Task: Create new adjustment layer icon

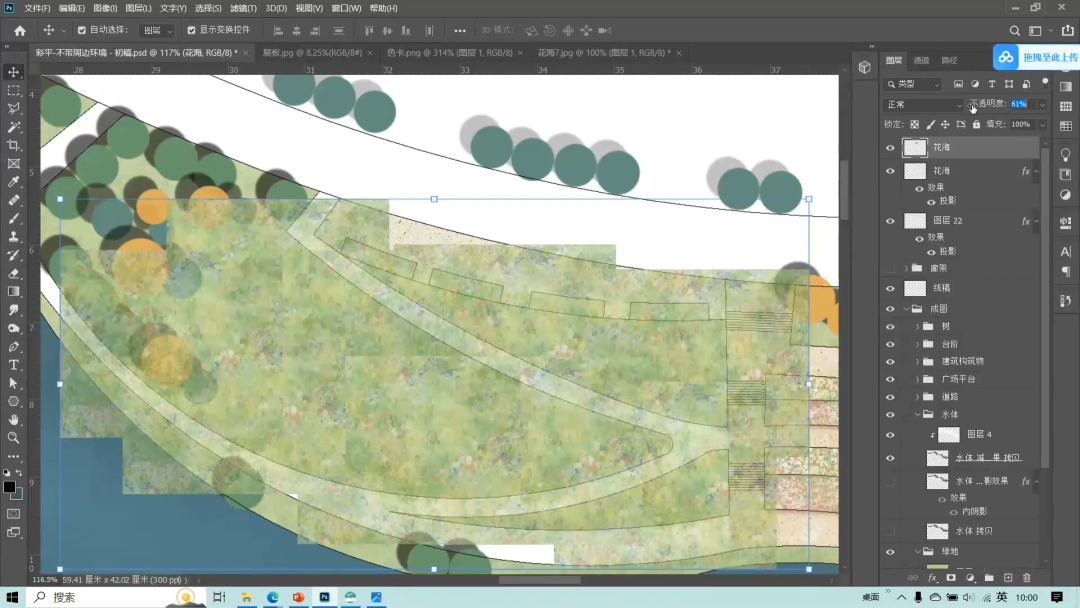Action: (970, 578)
